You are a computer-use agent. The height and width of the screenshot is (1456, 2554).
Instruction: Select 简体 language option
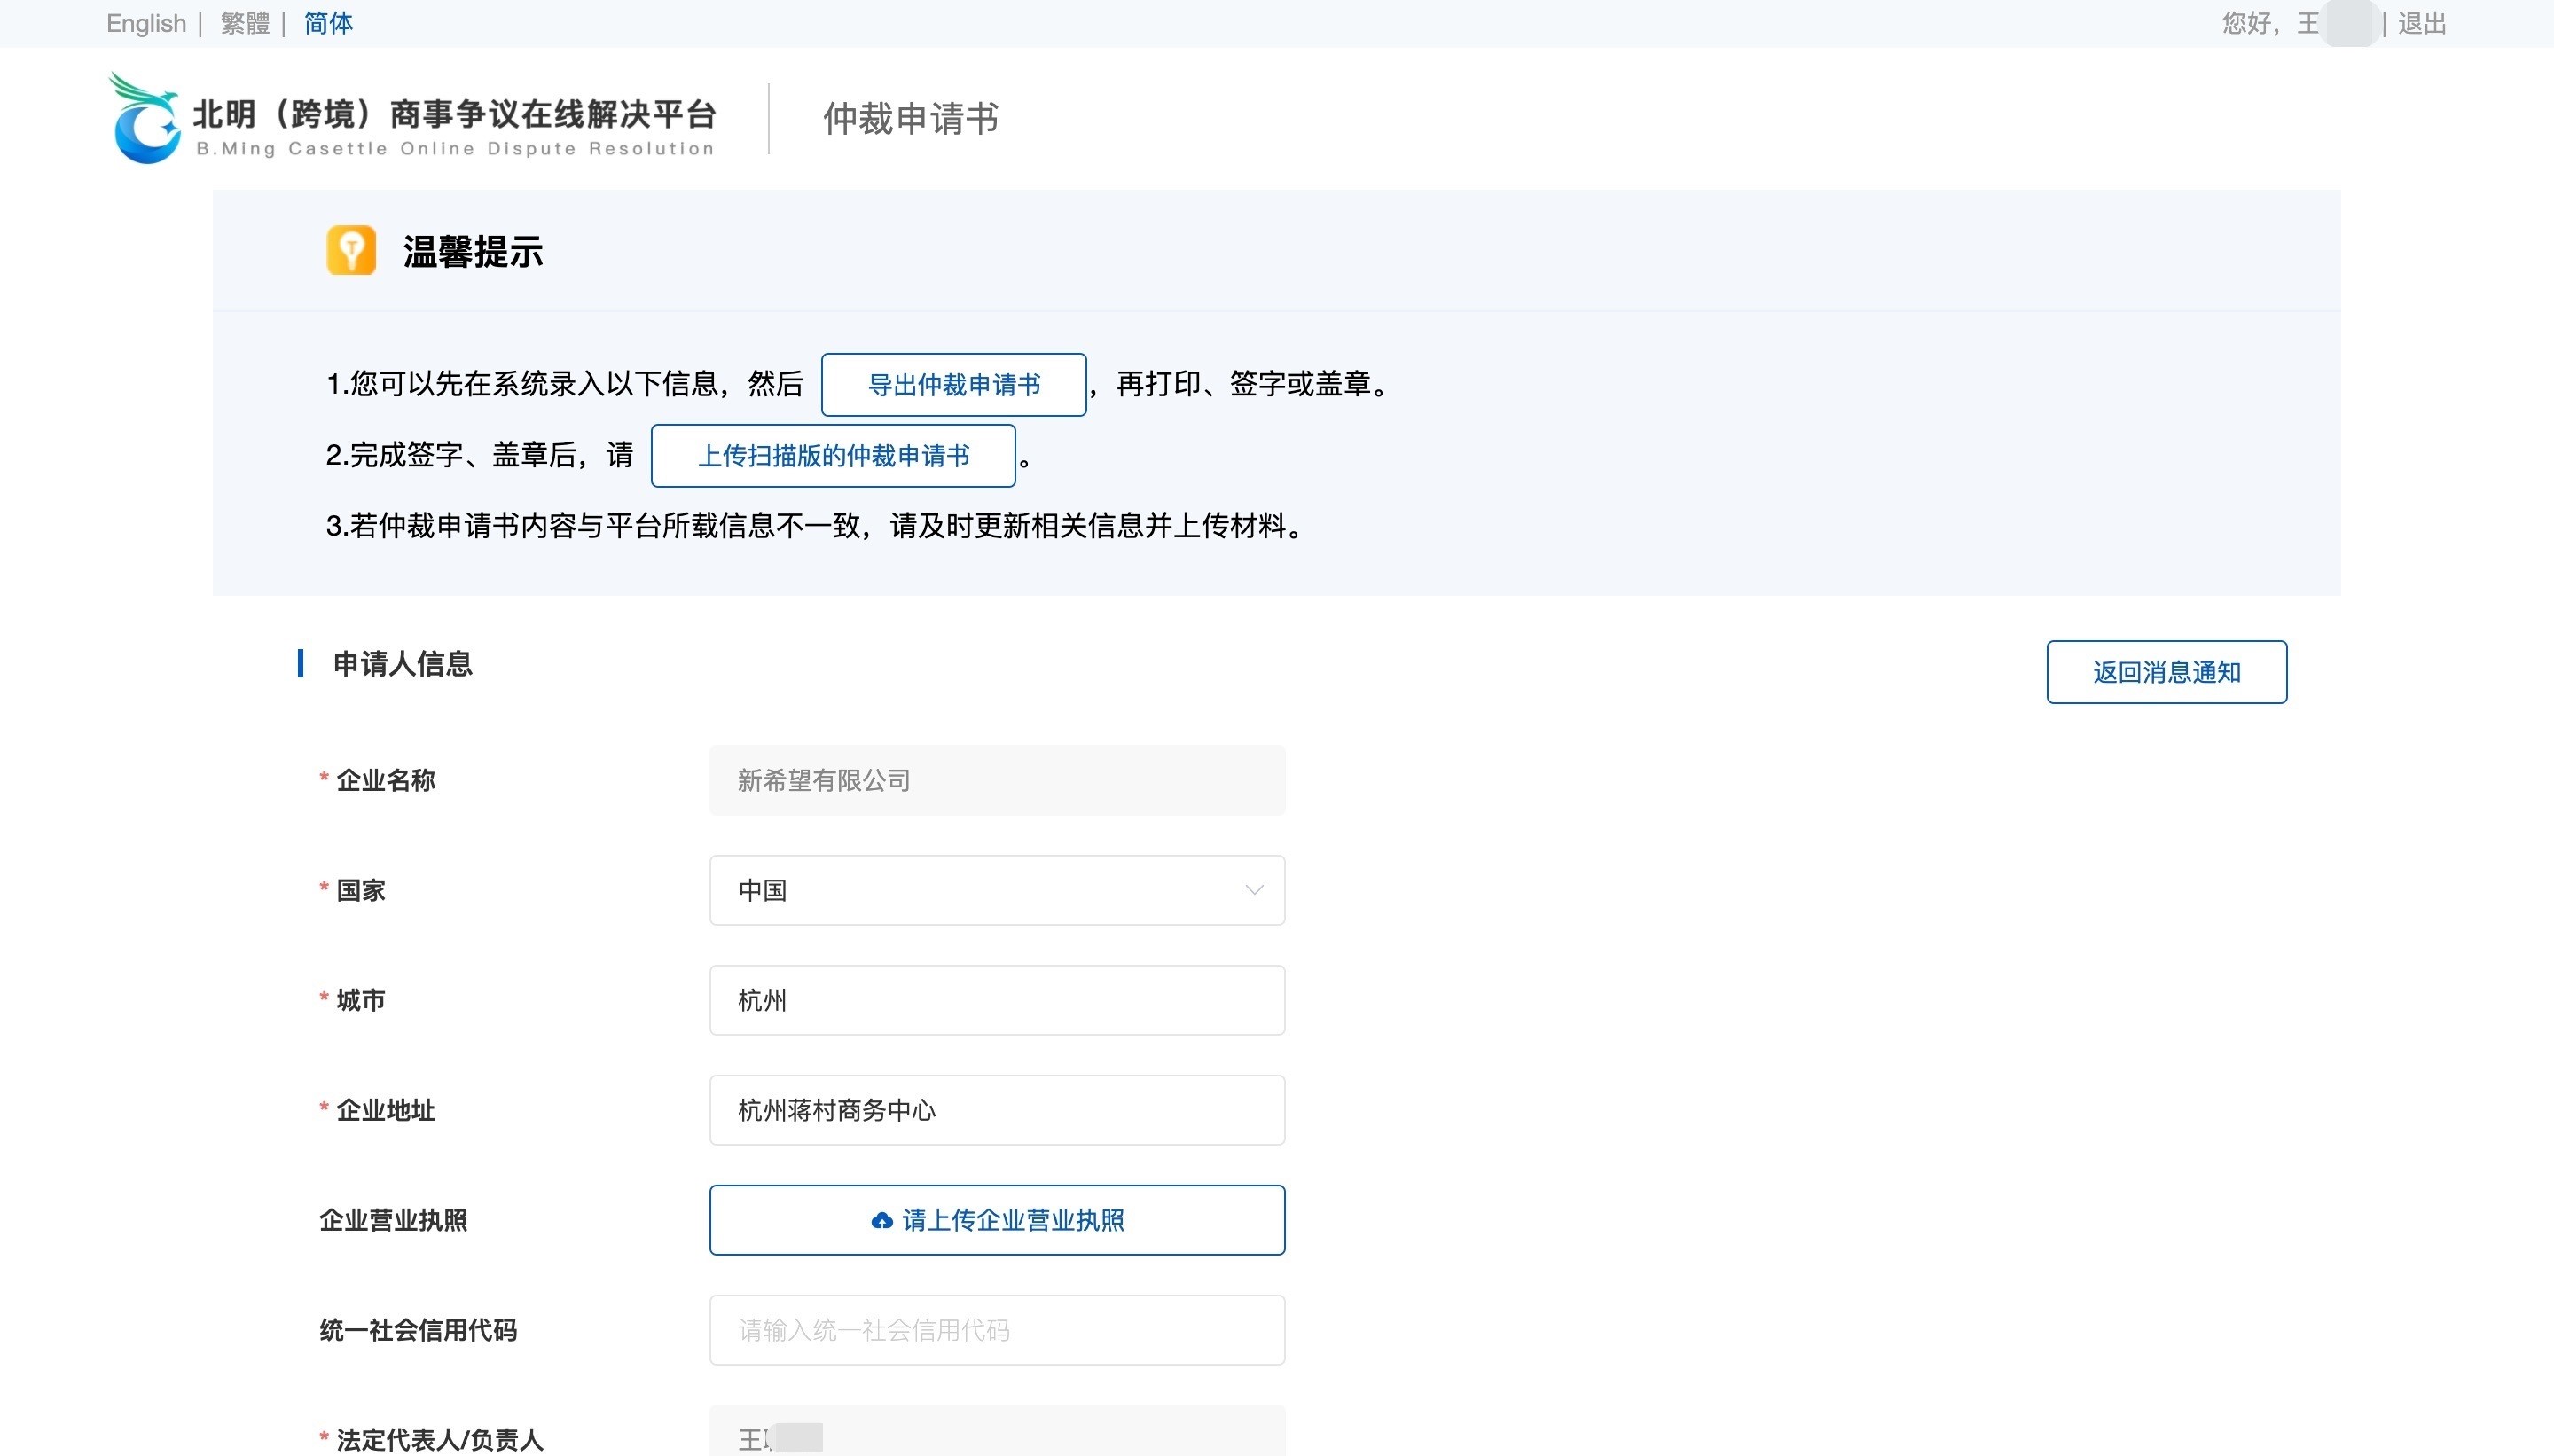[x=328, y=23]
